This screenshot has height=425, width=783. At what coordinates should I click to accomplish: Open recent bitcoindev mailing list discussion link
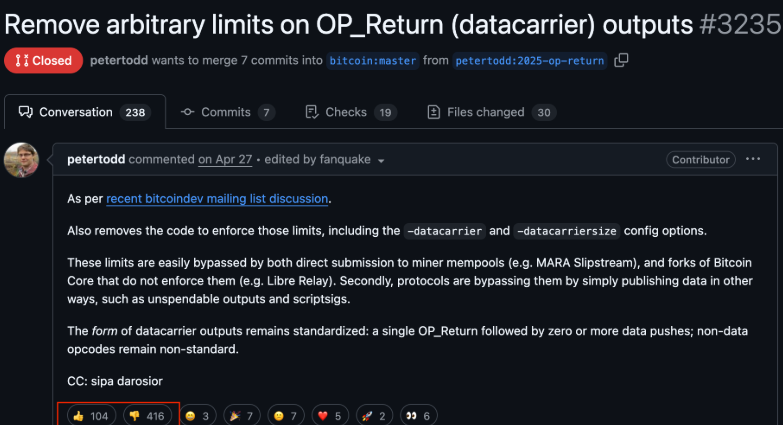point(217,199)
